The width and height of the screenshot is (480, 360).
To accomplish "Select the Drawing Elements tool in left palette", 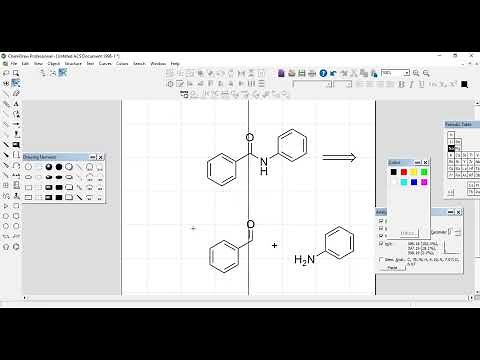I will [16, 145].
